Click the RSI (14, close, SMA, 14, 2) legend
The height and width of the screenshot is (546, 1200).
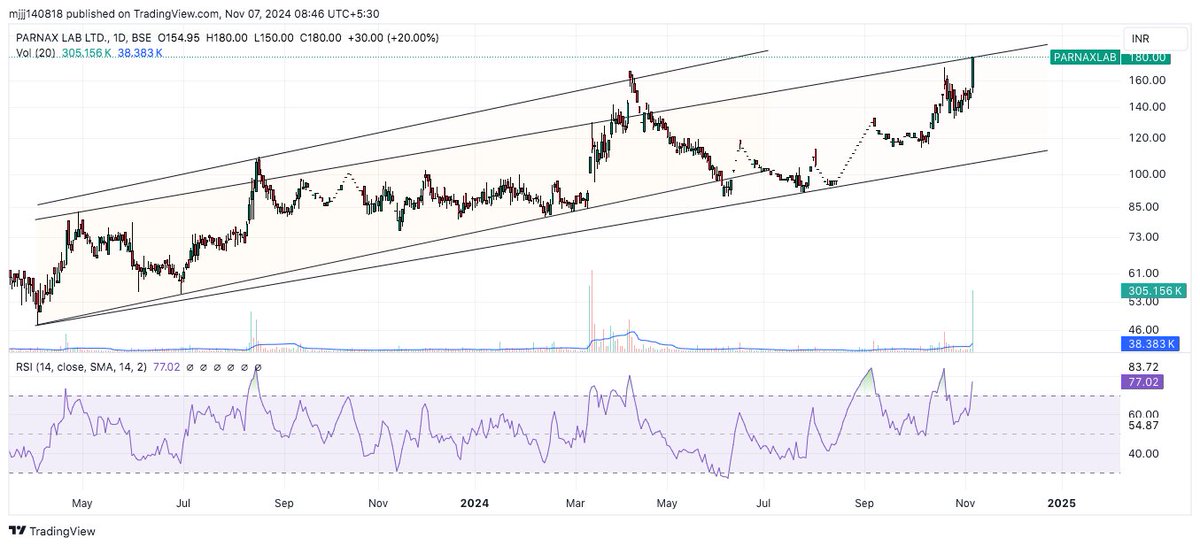click(80, 367)
